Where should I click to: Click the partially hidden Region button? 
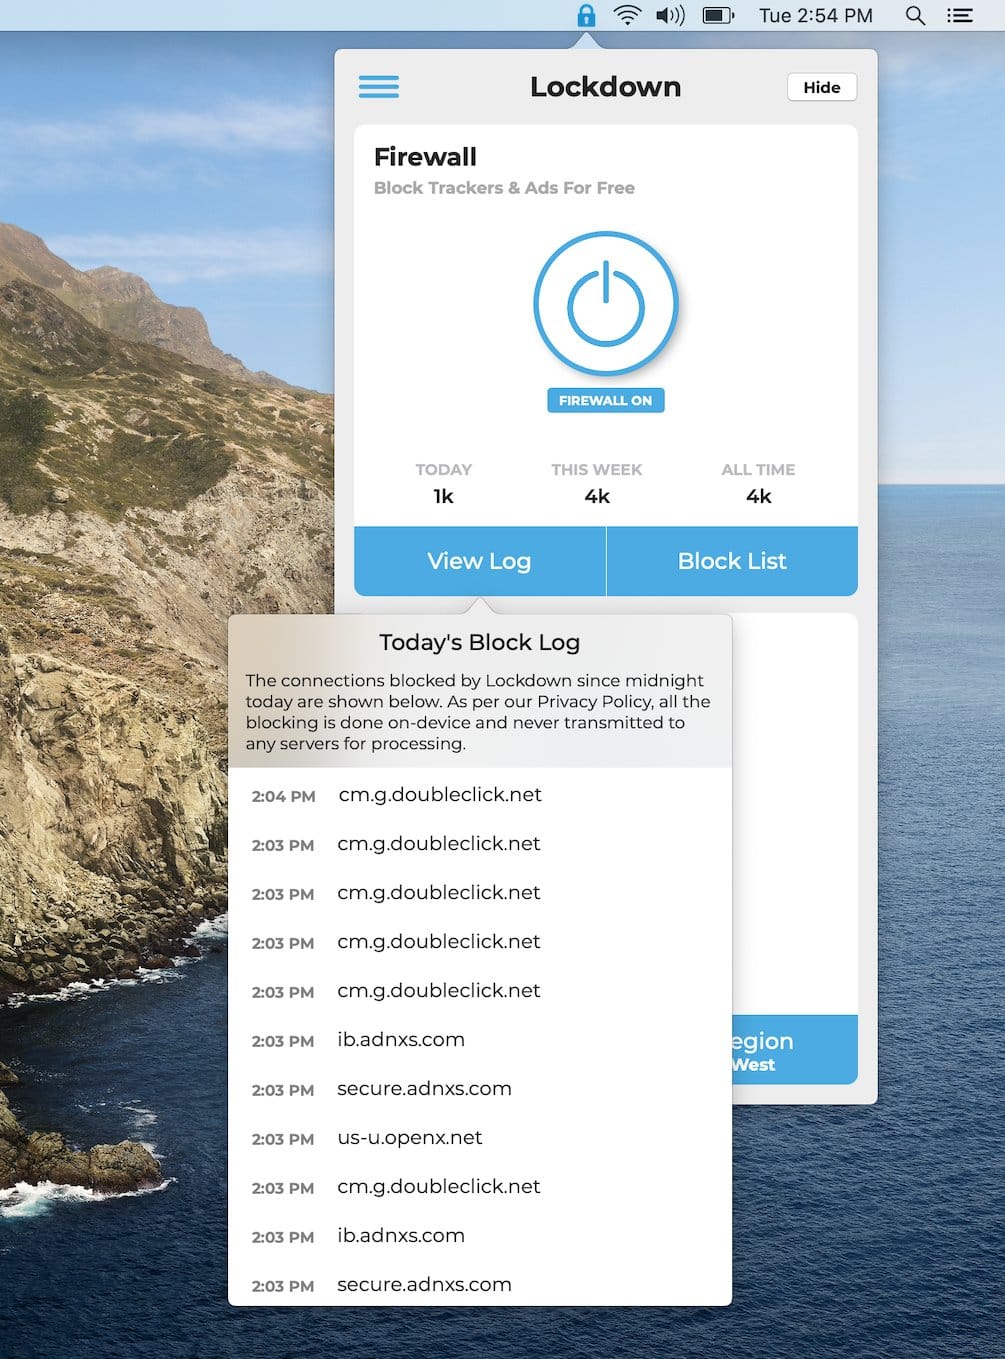point(795,1050)
